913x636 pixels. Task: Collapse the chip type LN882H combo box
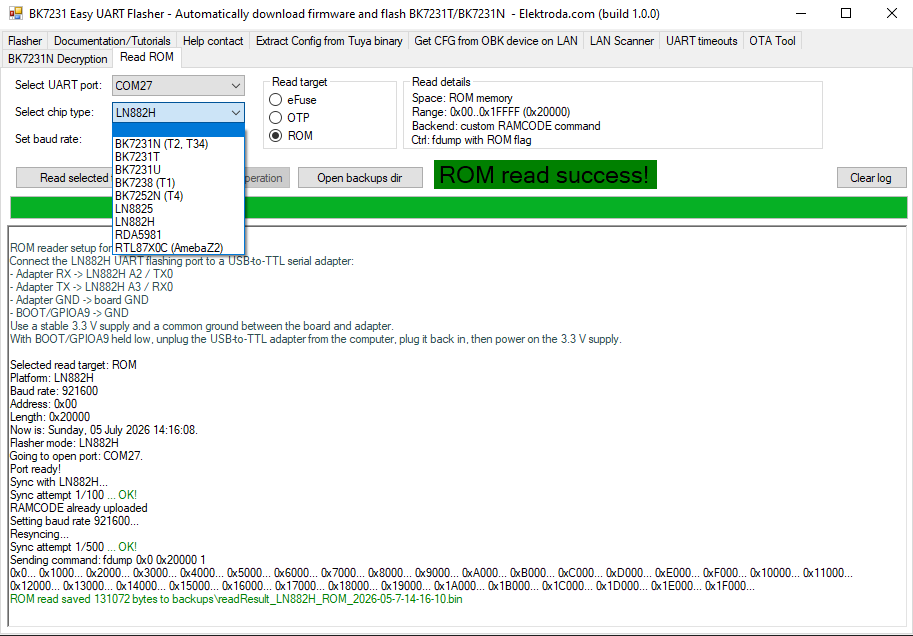tap(178, 112)
